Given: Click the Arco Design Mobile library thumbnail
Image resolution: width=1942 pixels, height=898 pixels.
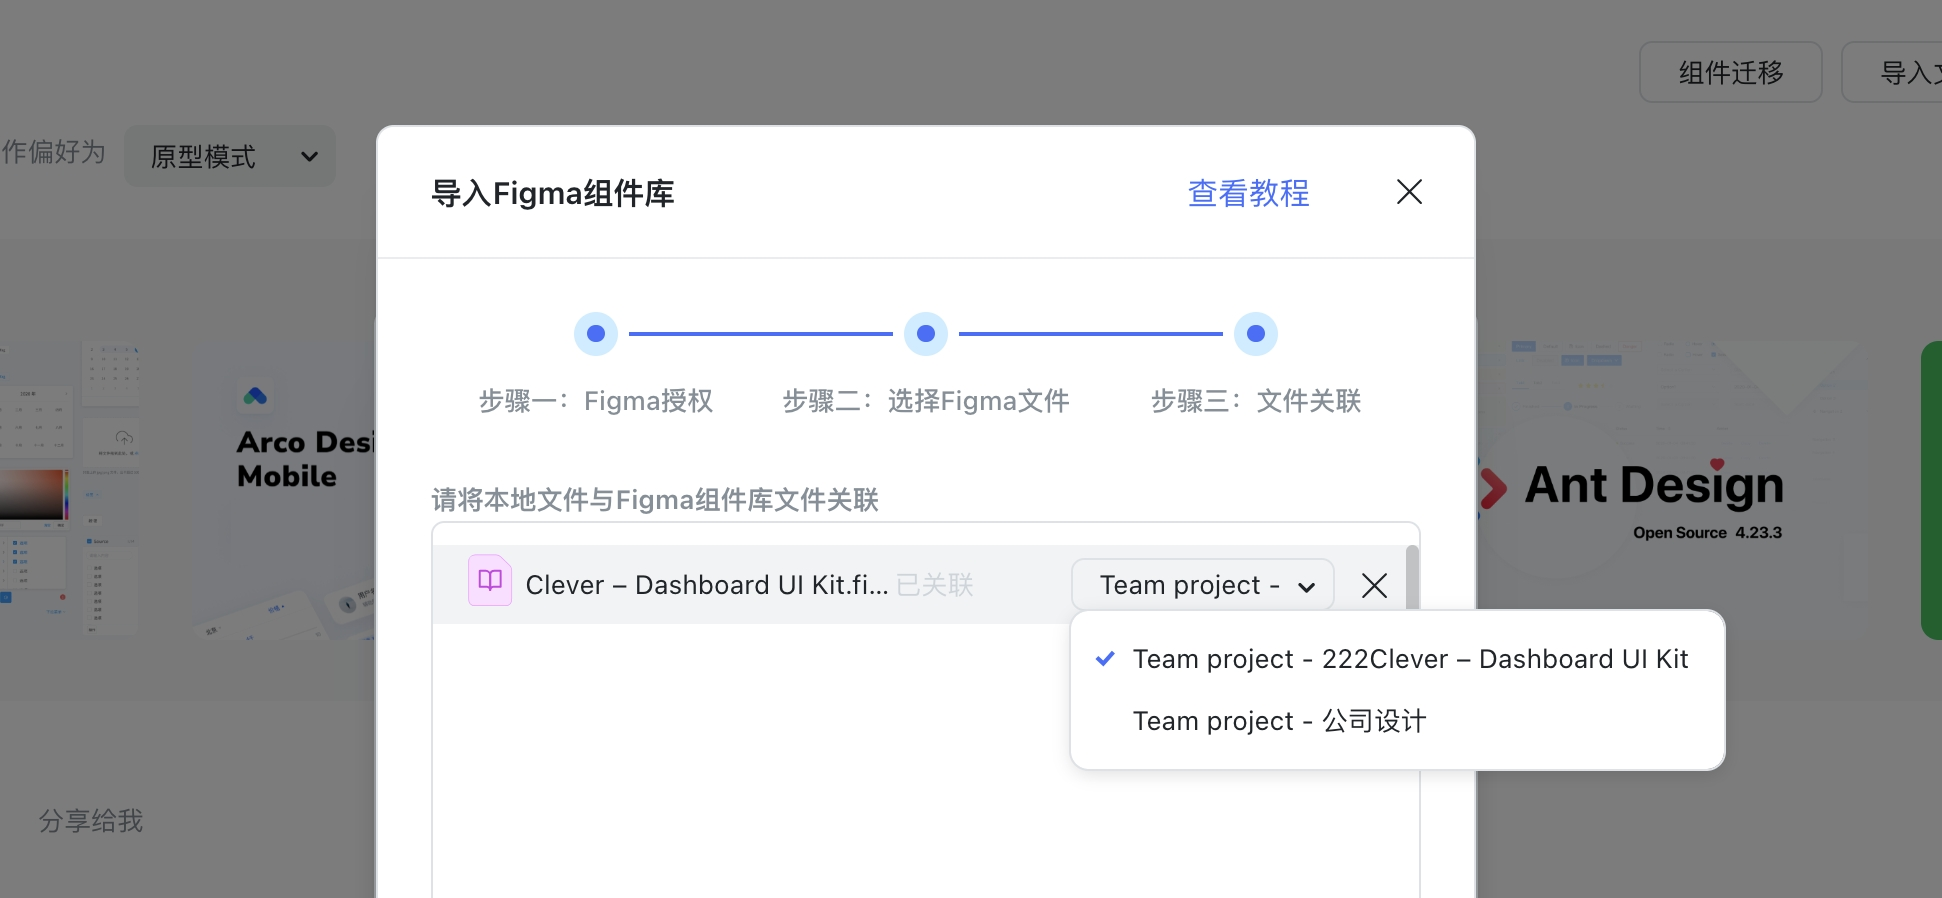Looking at the screenshot, I should (x=284, y=490).
